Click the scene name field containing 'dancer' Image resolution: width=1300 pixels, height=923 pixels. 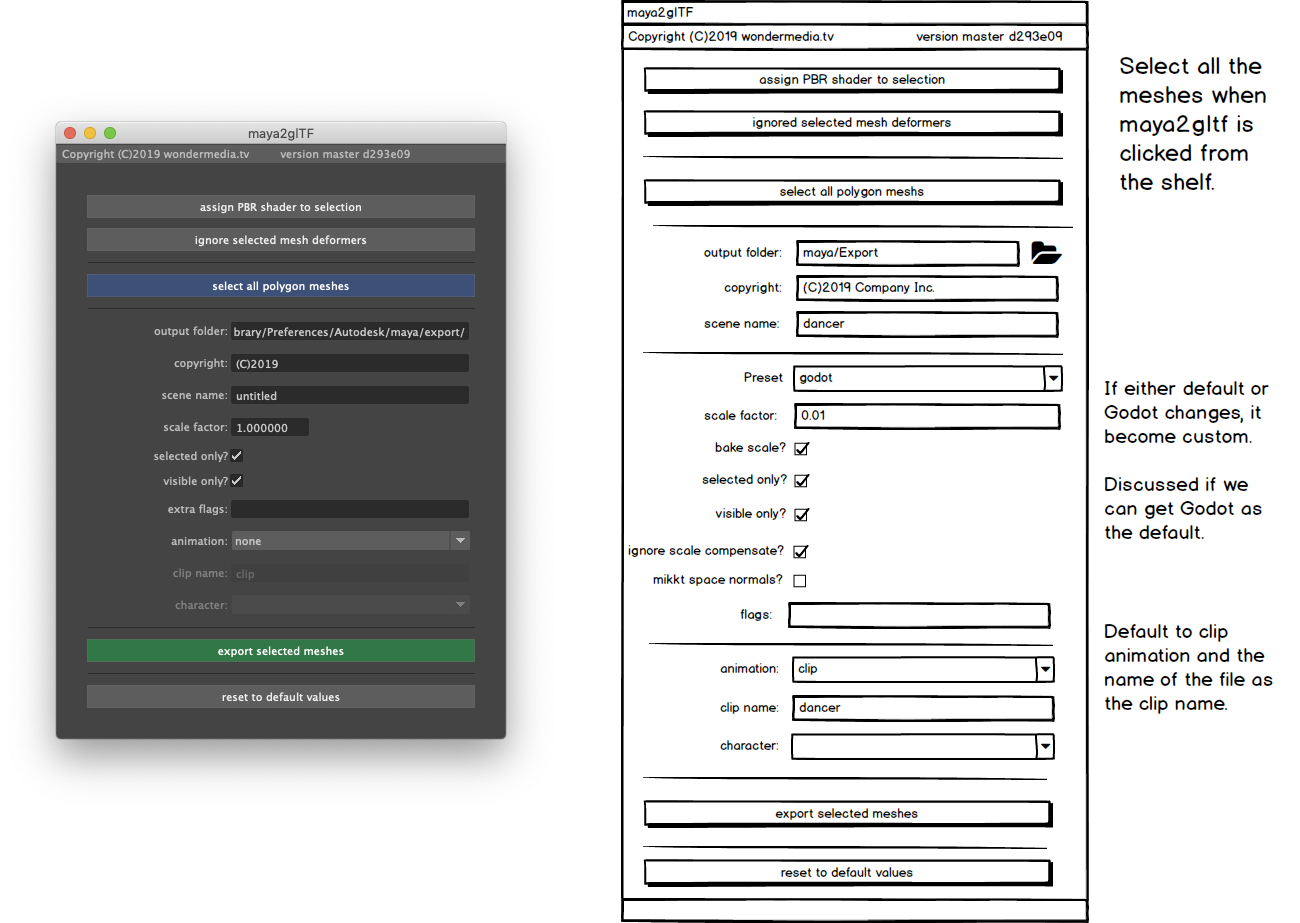(926, 324)
